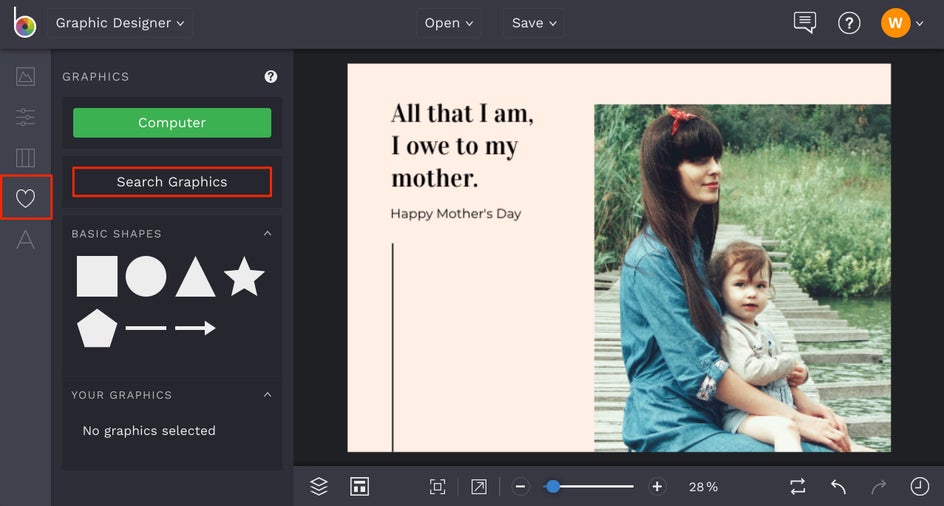Upload graphics from Computer
The width and height of the screenshot is (944, 506).
click(172, 123)
